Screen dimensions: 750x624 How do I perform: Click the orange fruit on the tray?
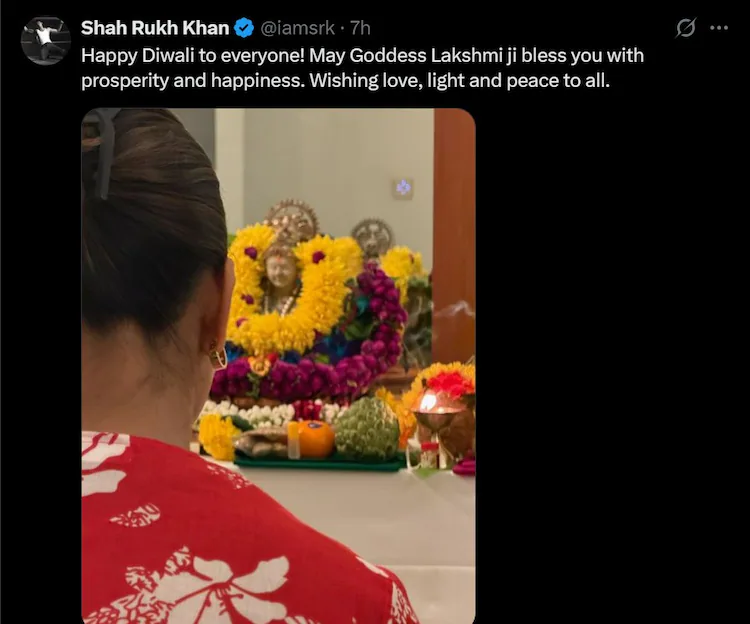pos(315,439)
